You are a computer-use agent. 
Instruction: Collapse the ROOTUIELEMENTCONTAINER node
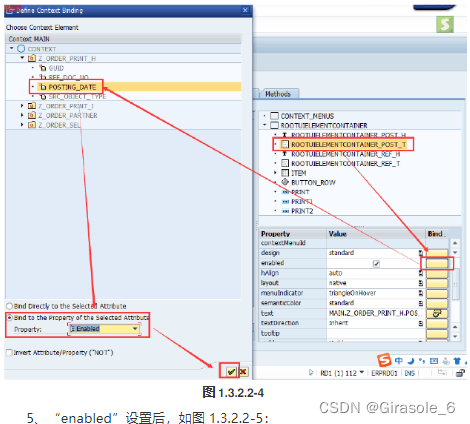[x=265, y=125]
